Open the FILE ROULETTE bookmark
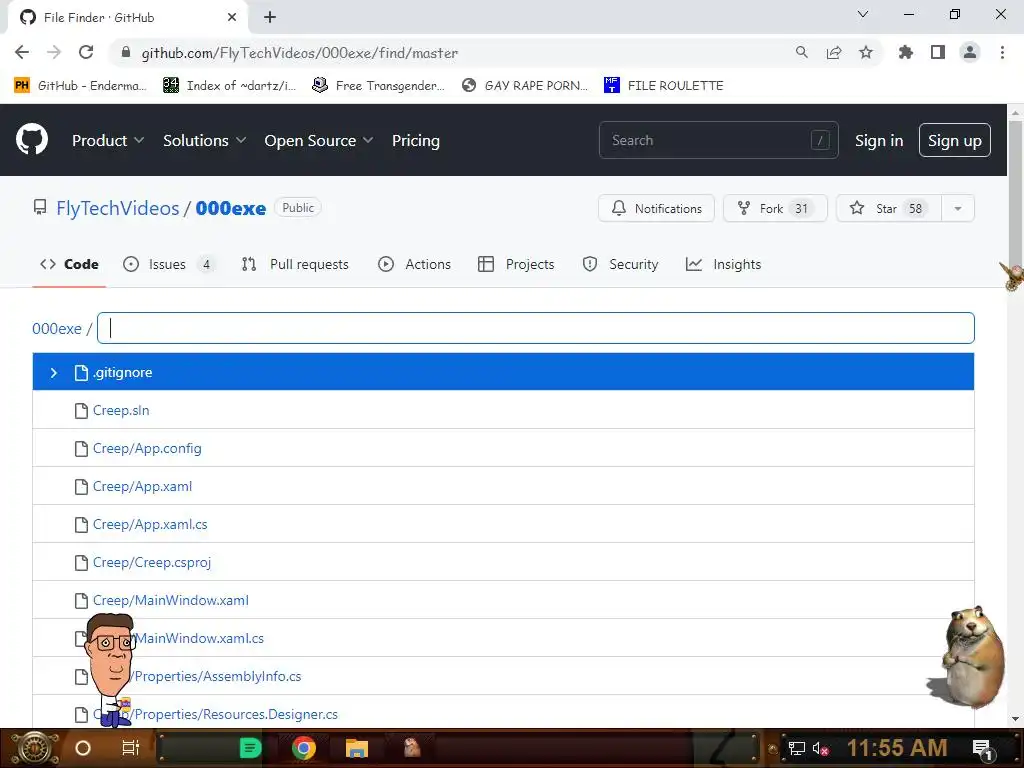The width and height of the screenshot is (1024, 768). [x=664, y=86]
